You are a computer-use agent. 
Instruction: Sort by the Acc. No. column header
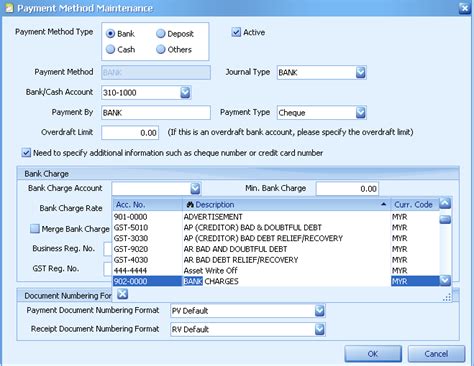[x=147, y=204]
